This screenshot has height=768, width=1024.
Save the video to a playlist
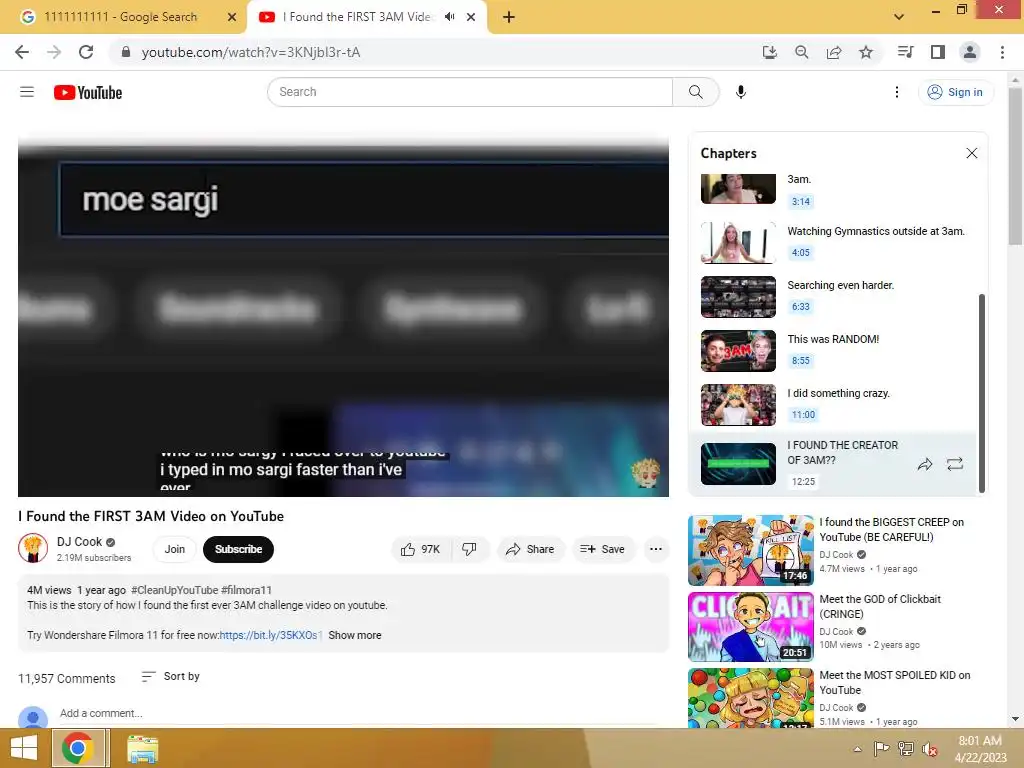[602, 549]
